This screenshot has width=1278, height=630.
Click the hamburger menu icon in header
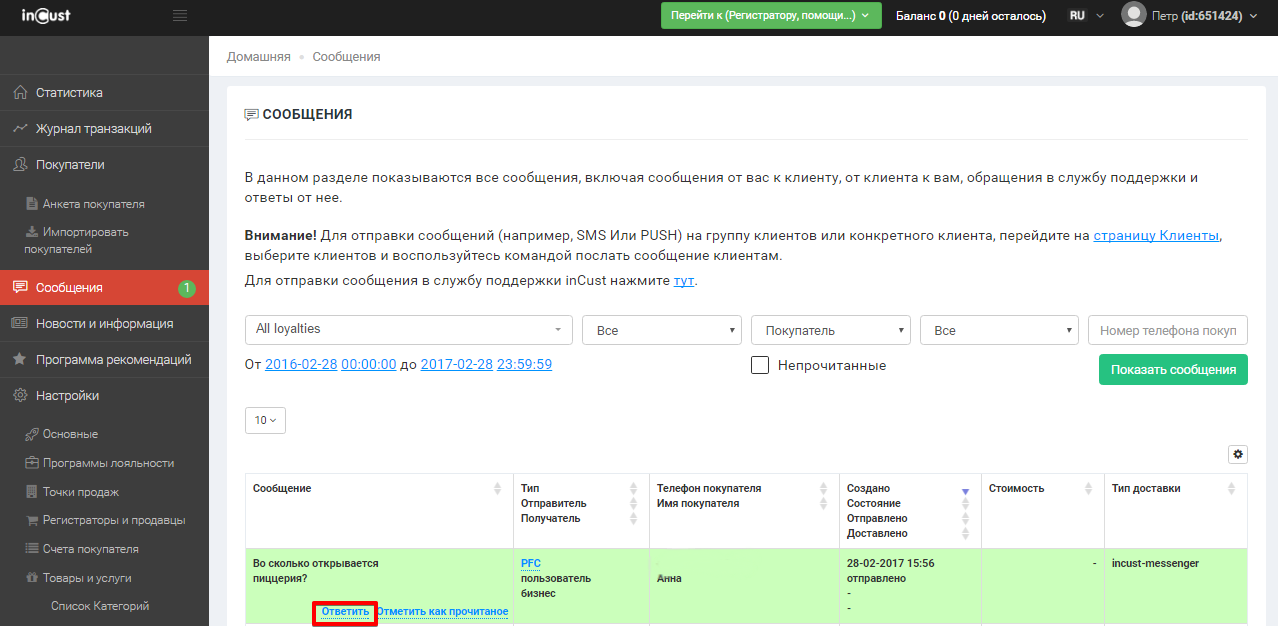[x=180, y=16]
